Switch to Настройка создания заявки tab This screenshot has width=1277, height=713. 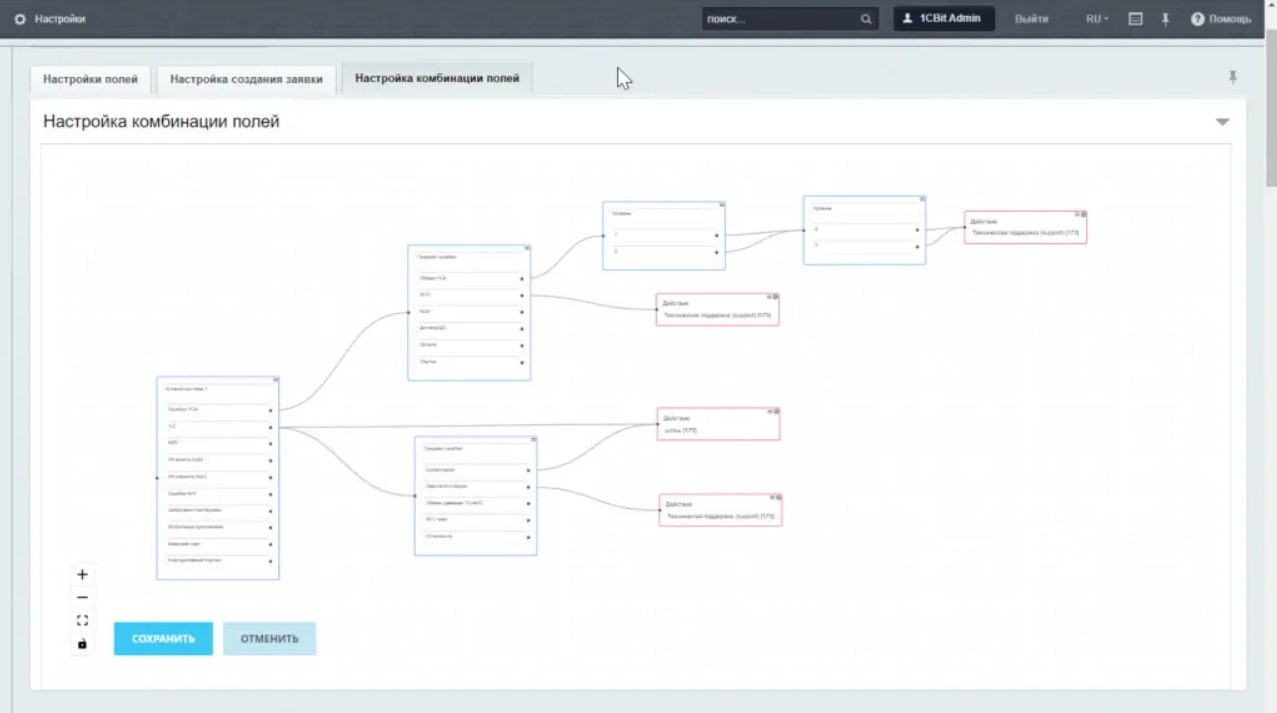(246, 79)
